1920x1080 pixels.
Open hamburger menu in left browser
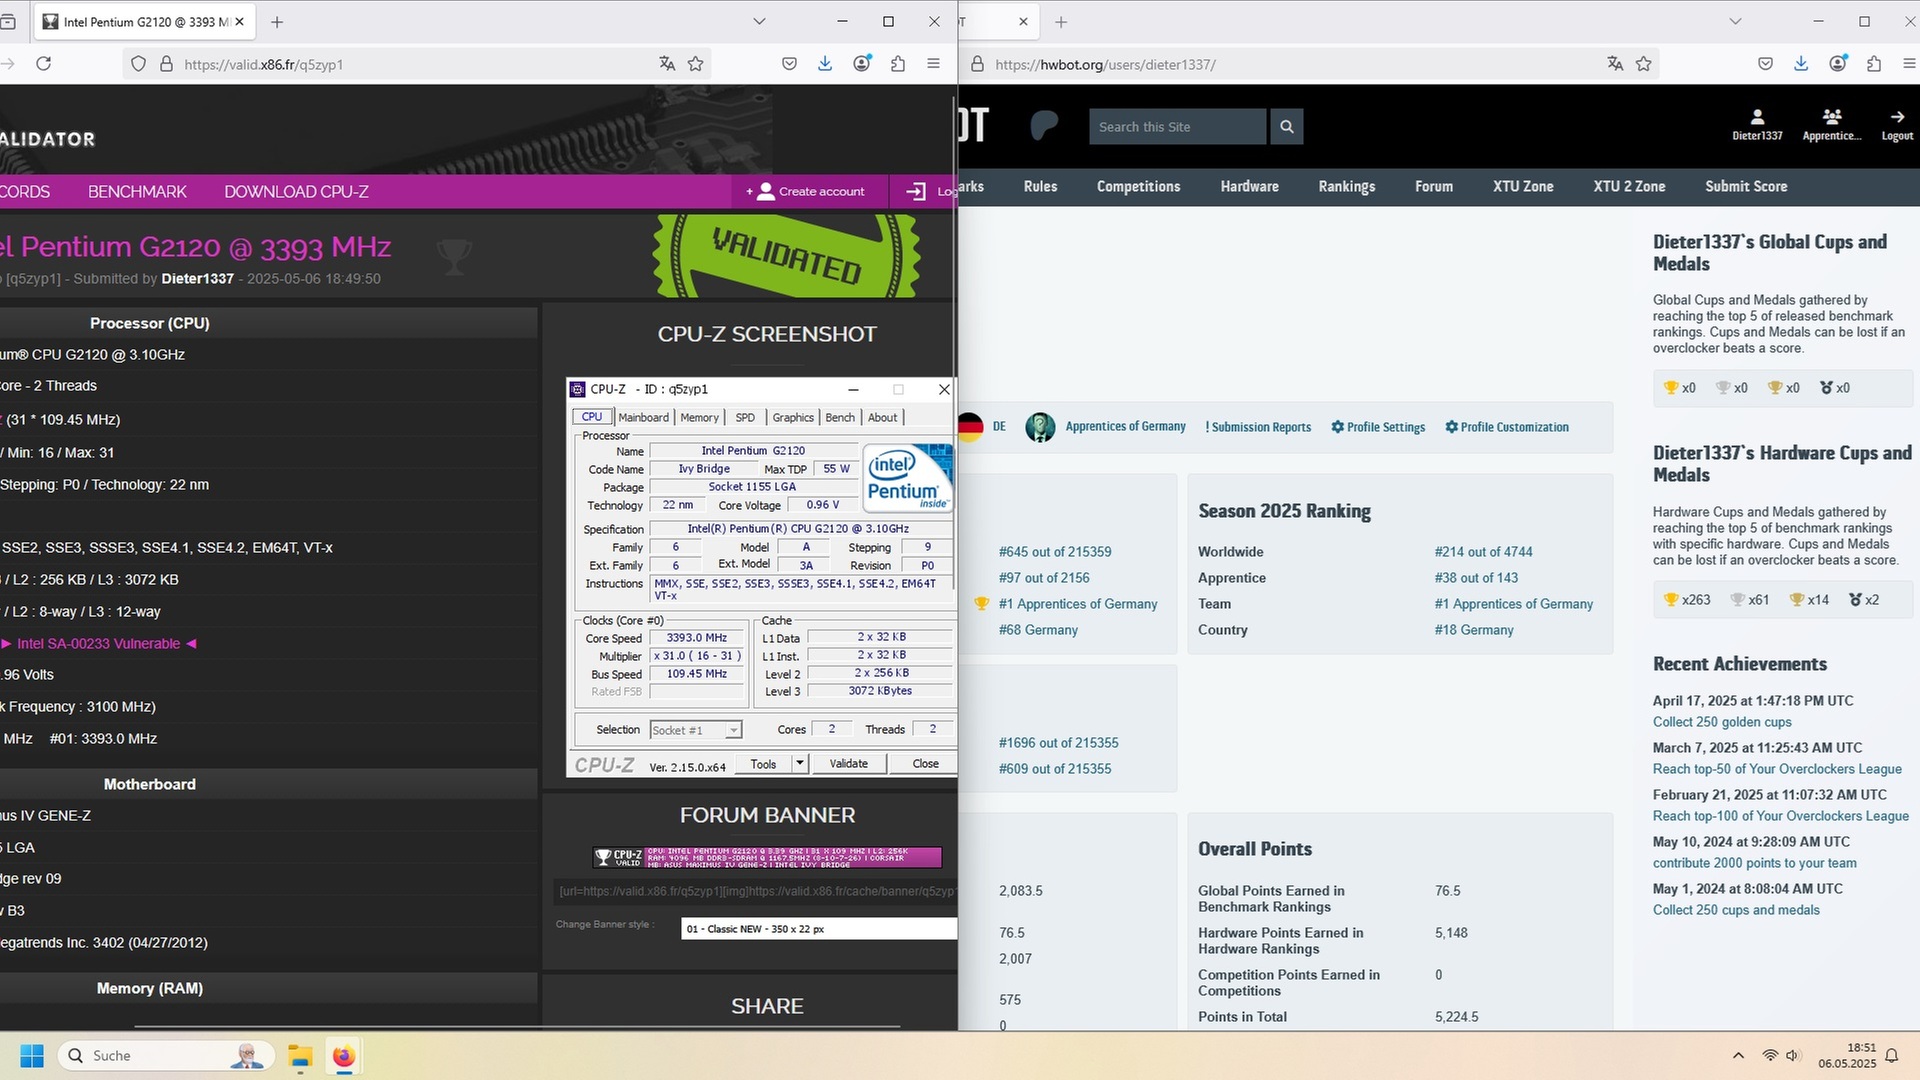933,64
